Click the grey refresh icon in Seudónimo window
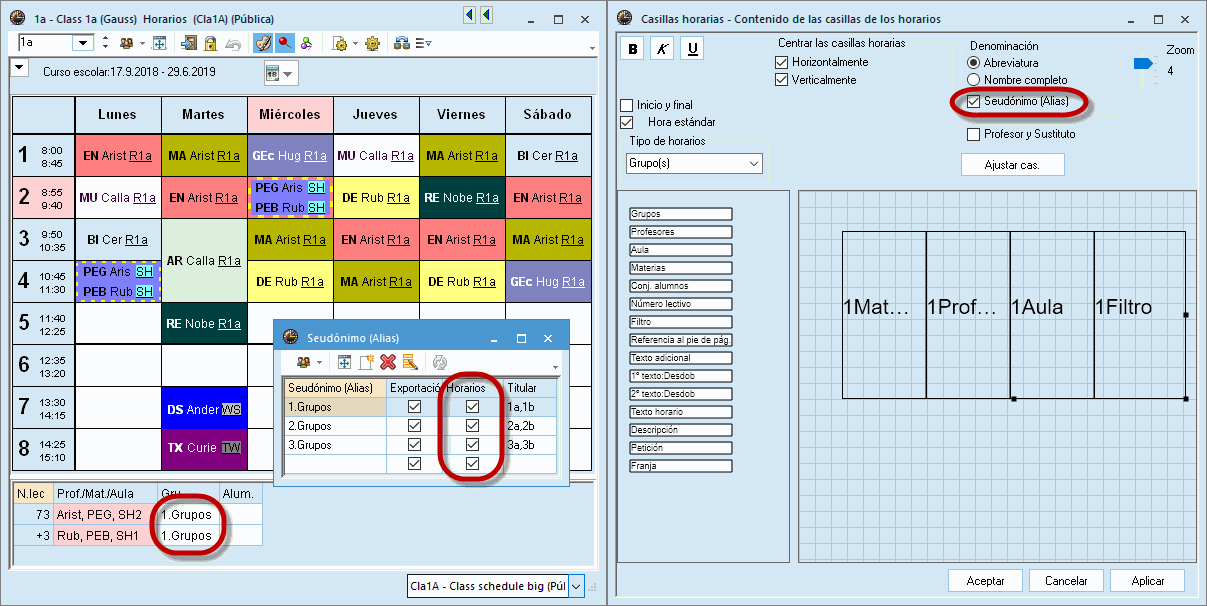Viewport: 1207px width, 606px height. point(439,362)
